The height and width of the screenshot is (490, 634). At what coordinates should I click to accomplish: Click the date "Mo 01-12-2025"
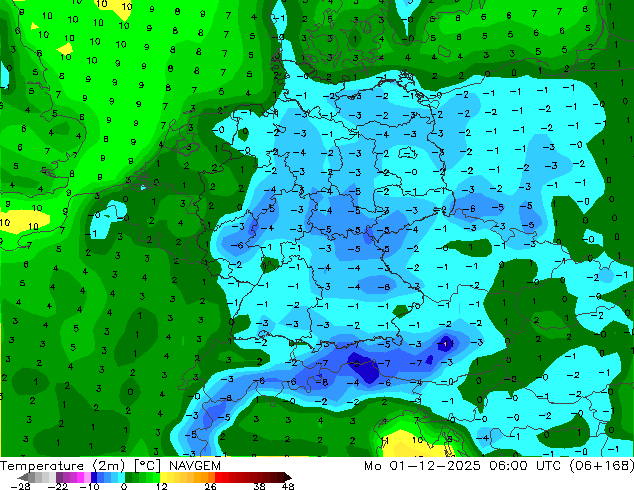422,466
